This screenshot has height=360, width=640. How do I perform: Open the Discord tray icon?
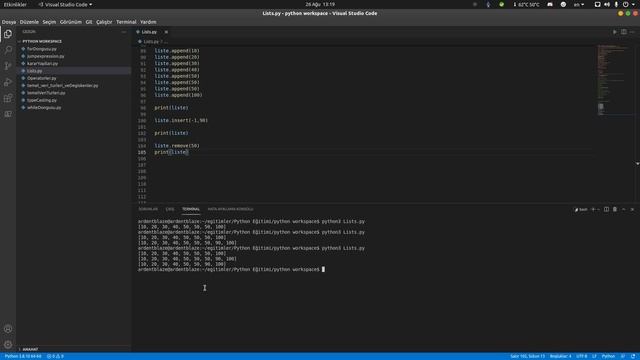(x=550, y=4)
